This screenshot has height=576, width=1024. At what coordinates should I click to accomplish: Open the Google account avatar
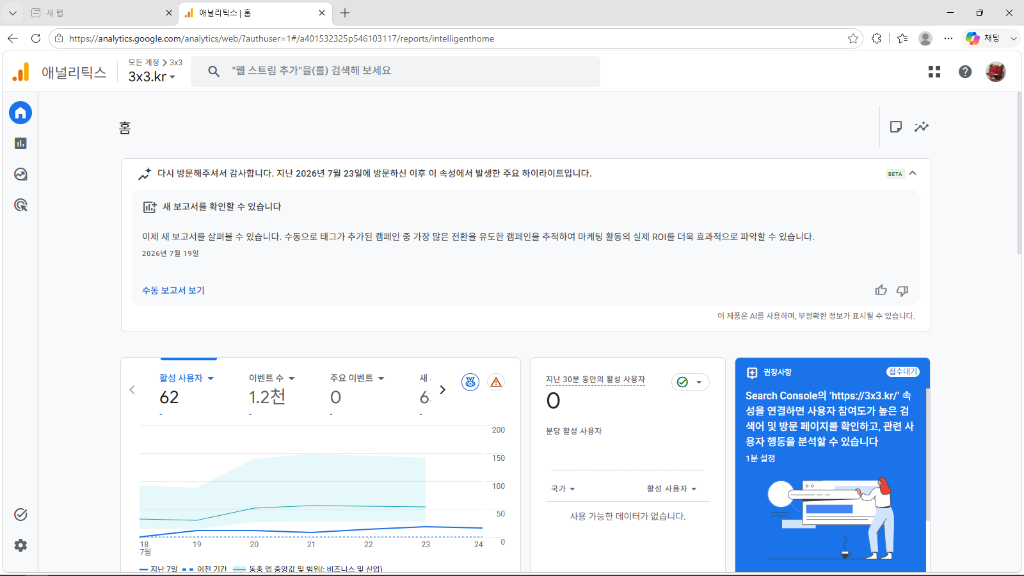pyautogui.click(x=996, y=72)
